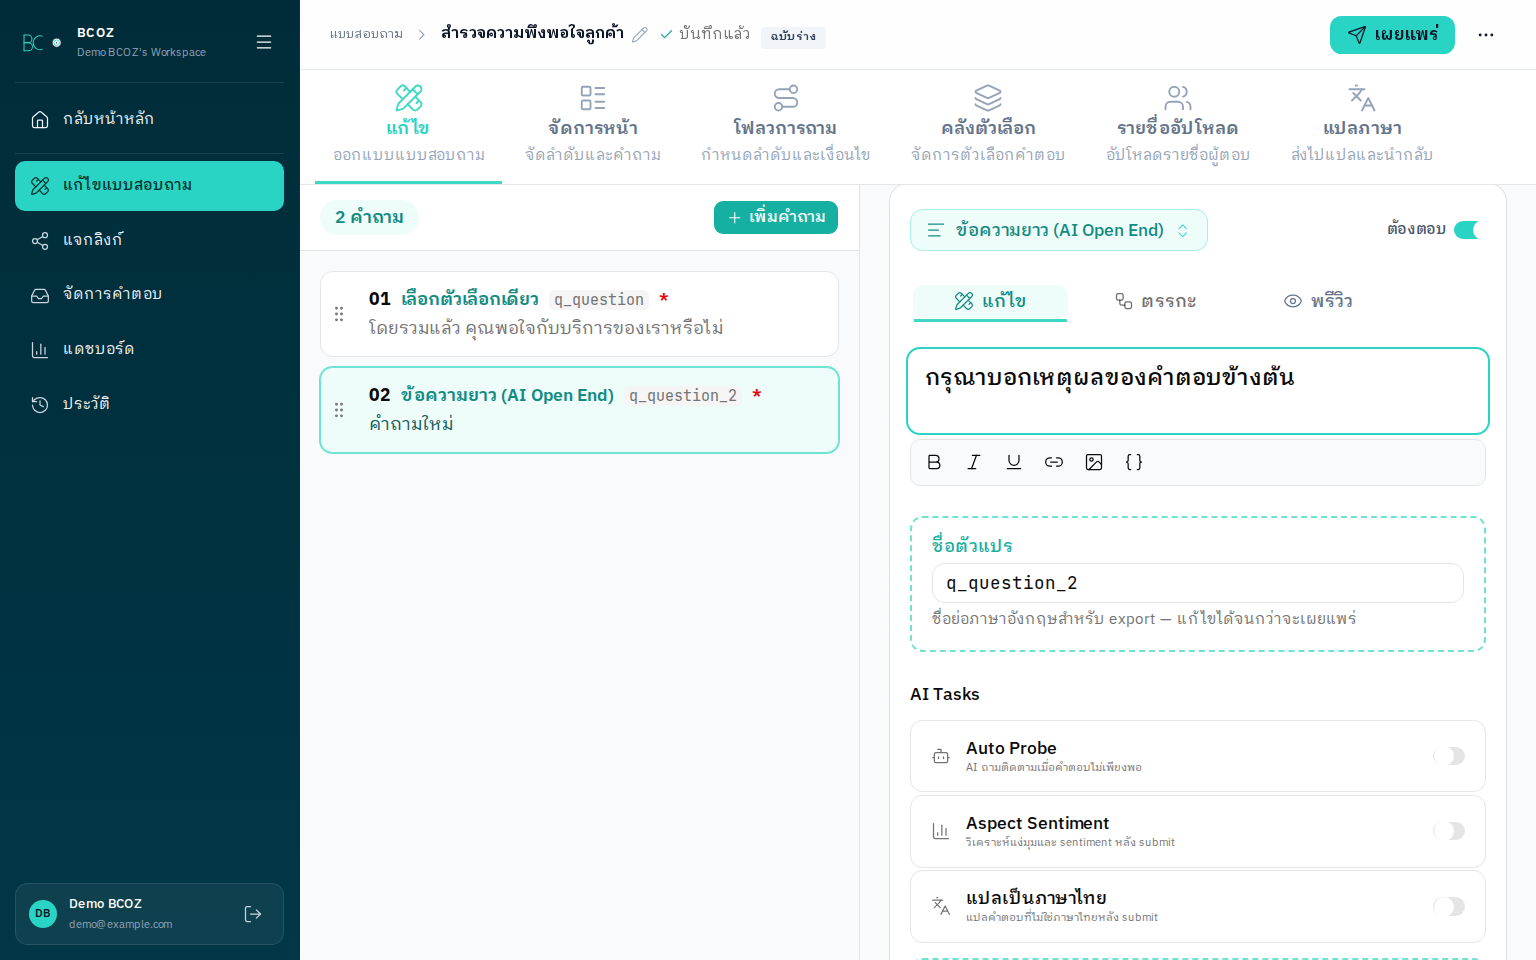Toggle the ต้องตอบ required switch

point(1466,230)
